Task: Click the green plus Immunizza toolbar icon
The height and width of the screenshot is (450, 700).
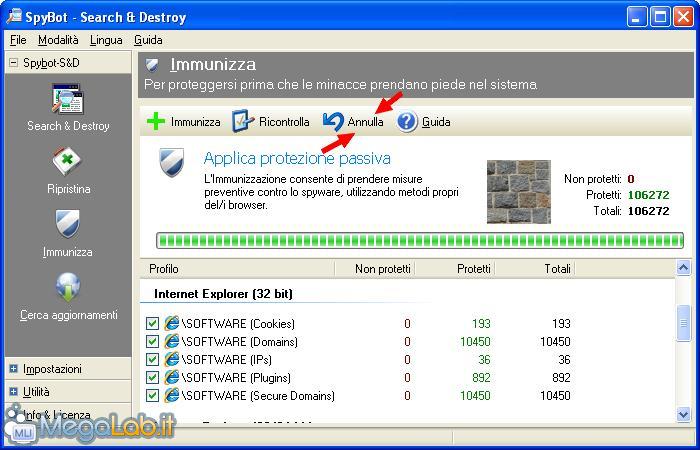Action: [156, 121]
